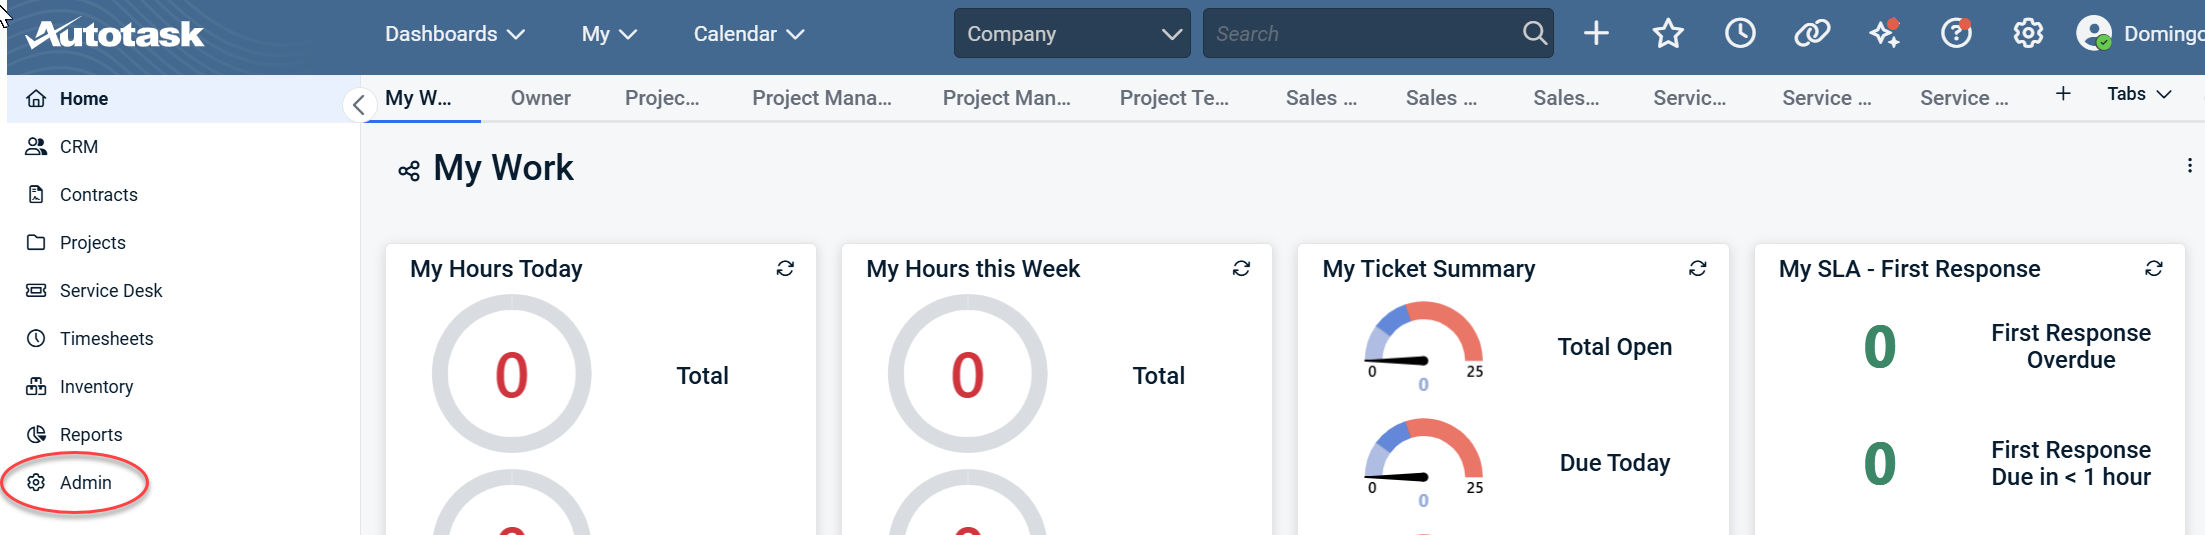Collapse the left navigation sidebar
Screen dimensions: 2205x535
[358, 105]
